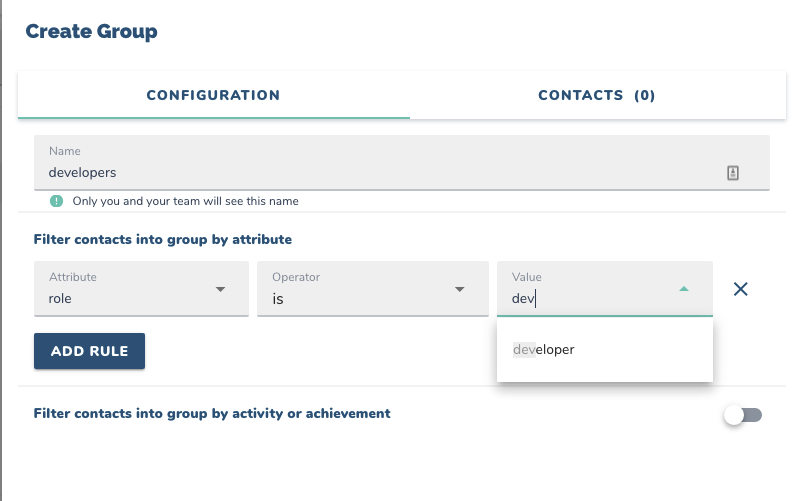800x501 pixels.
Task: Click the "Name" label above developers
Action: pyautogui.click(x=65, y=151)
